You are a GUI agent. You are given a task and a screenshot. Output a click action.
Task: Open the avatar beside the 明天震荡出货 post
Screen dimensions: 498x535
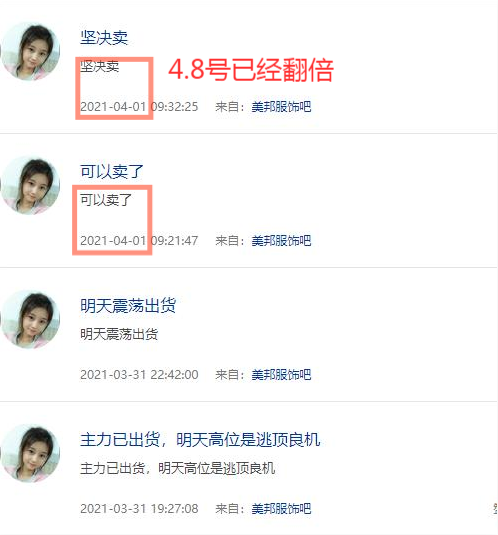coord(30,319)
